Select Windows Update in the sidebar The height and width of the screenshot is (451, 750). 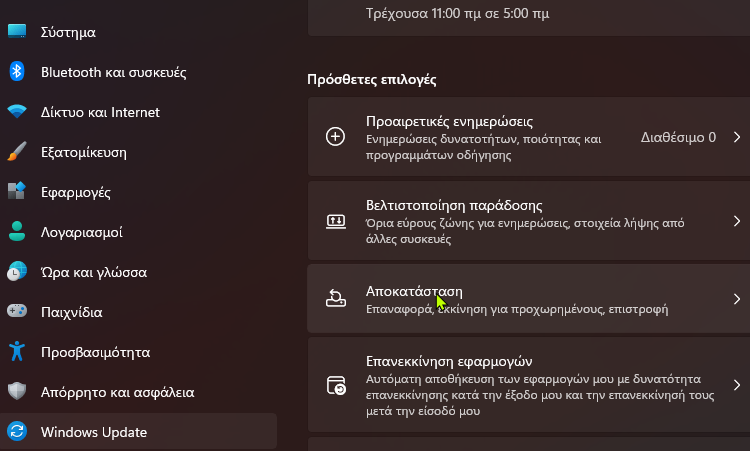click(139, 432)
